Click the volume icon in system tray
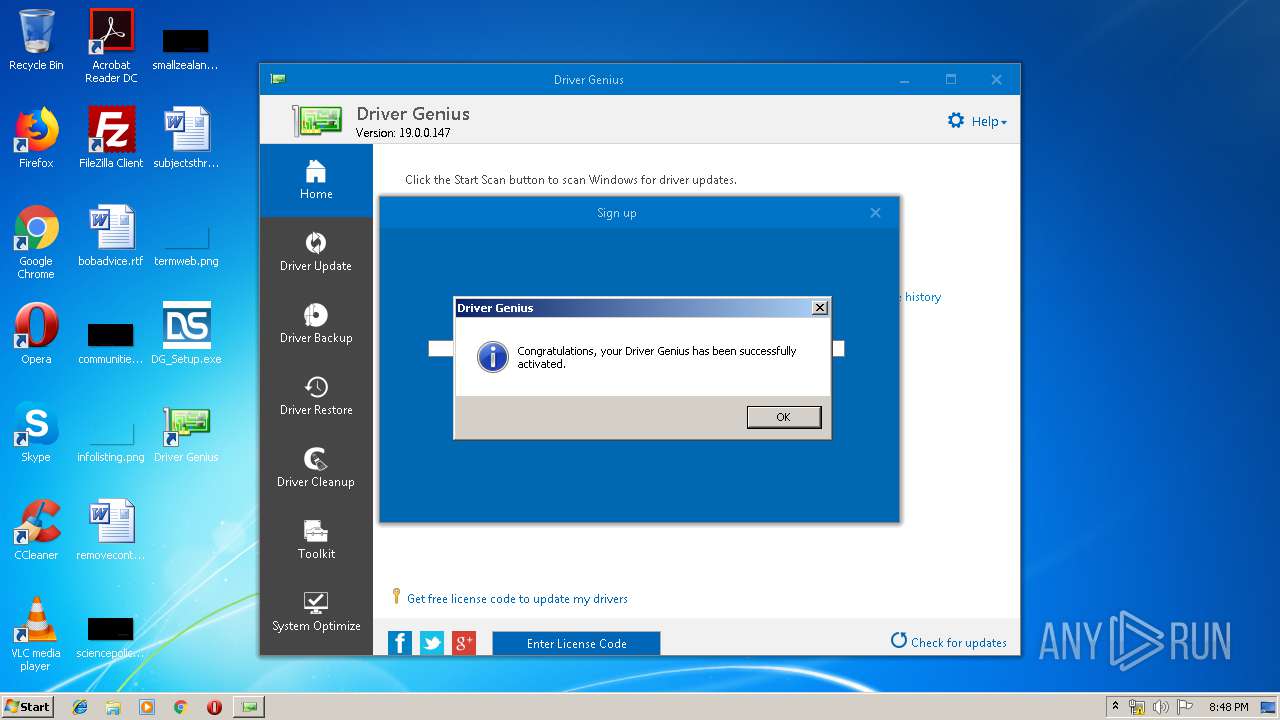 (x=1161, y=707)
